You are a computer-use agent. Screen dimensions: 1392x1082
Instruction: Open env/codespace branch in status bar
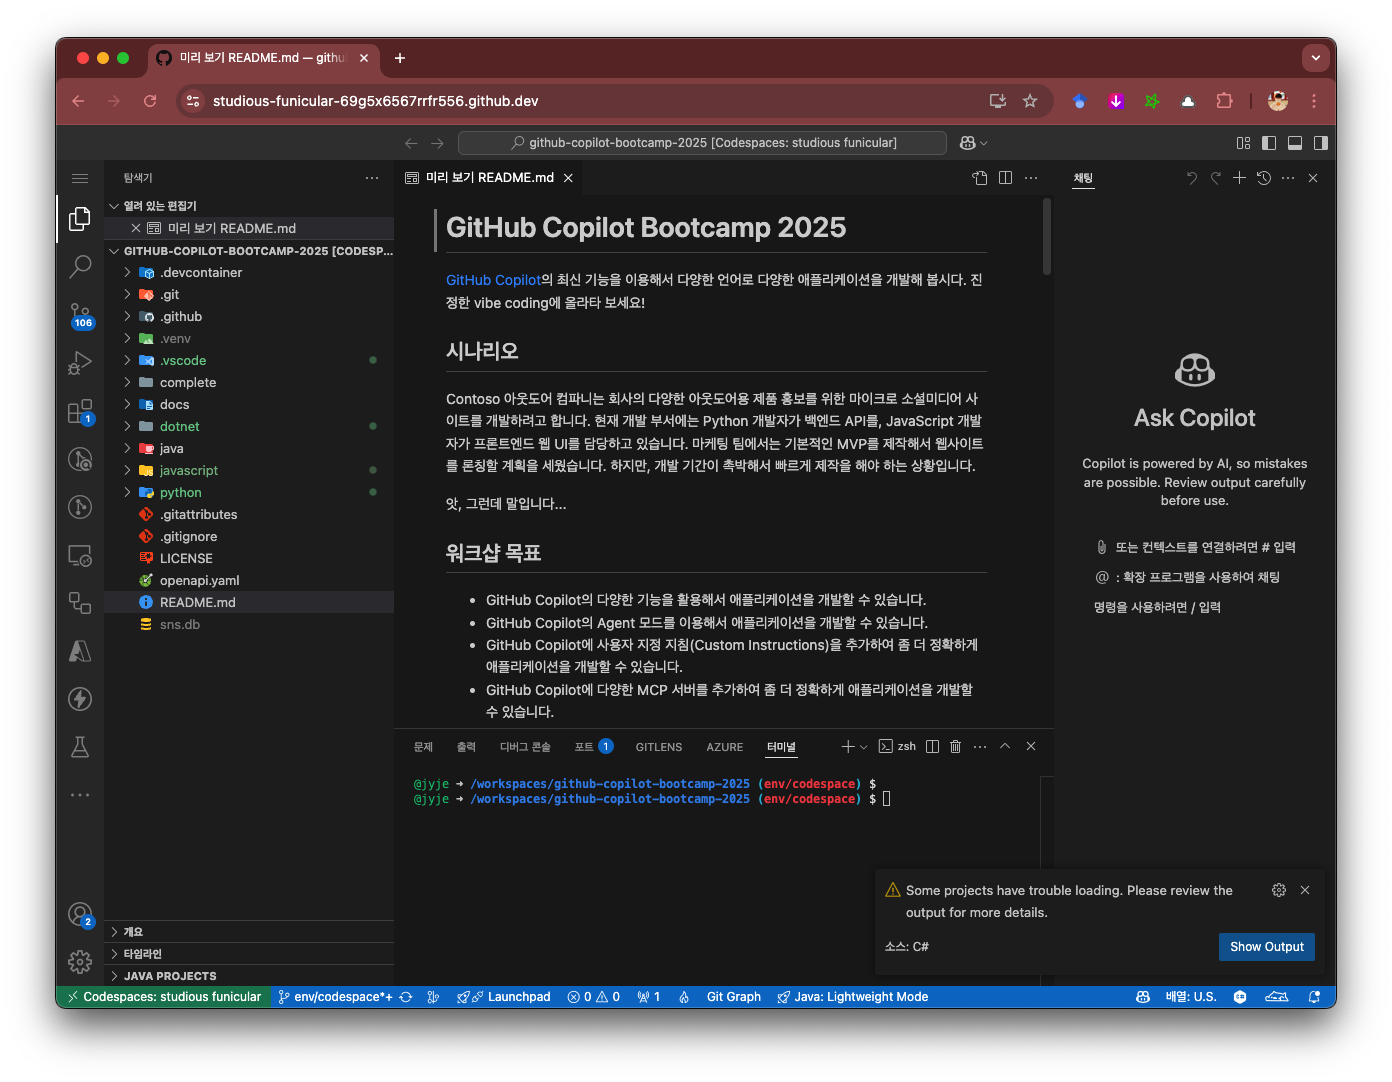(x=335, y=997)
